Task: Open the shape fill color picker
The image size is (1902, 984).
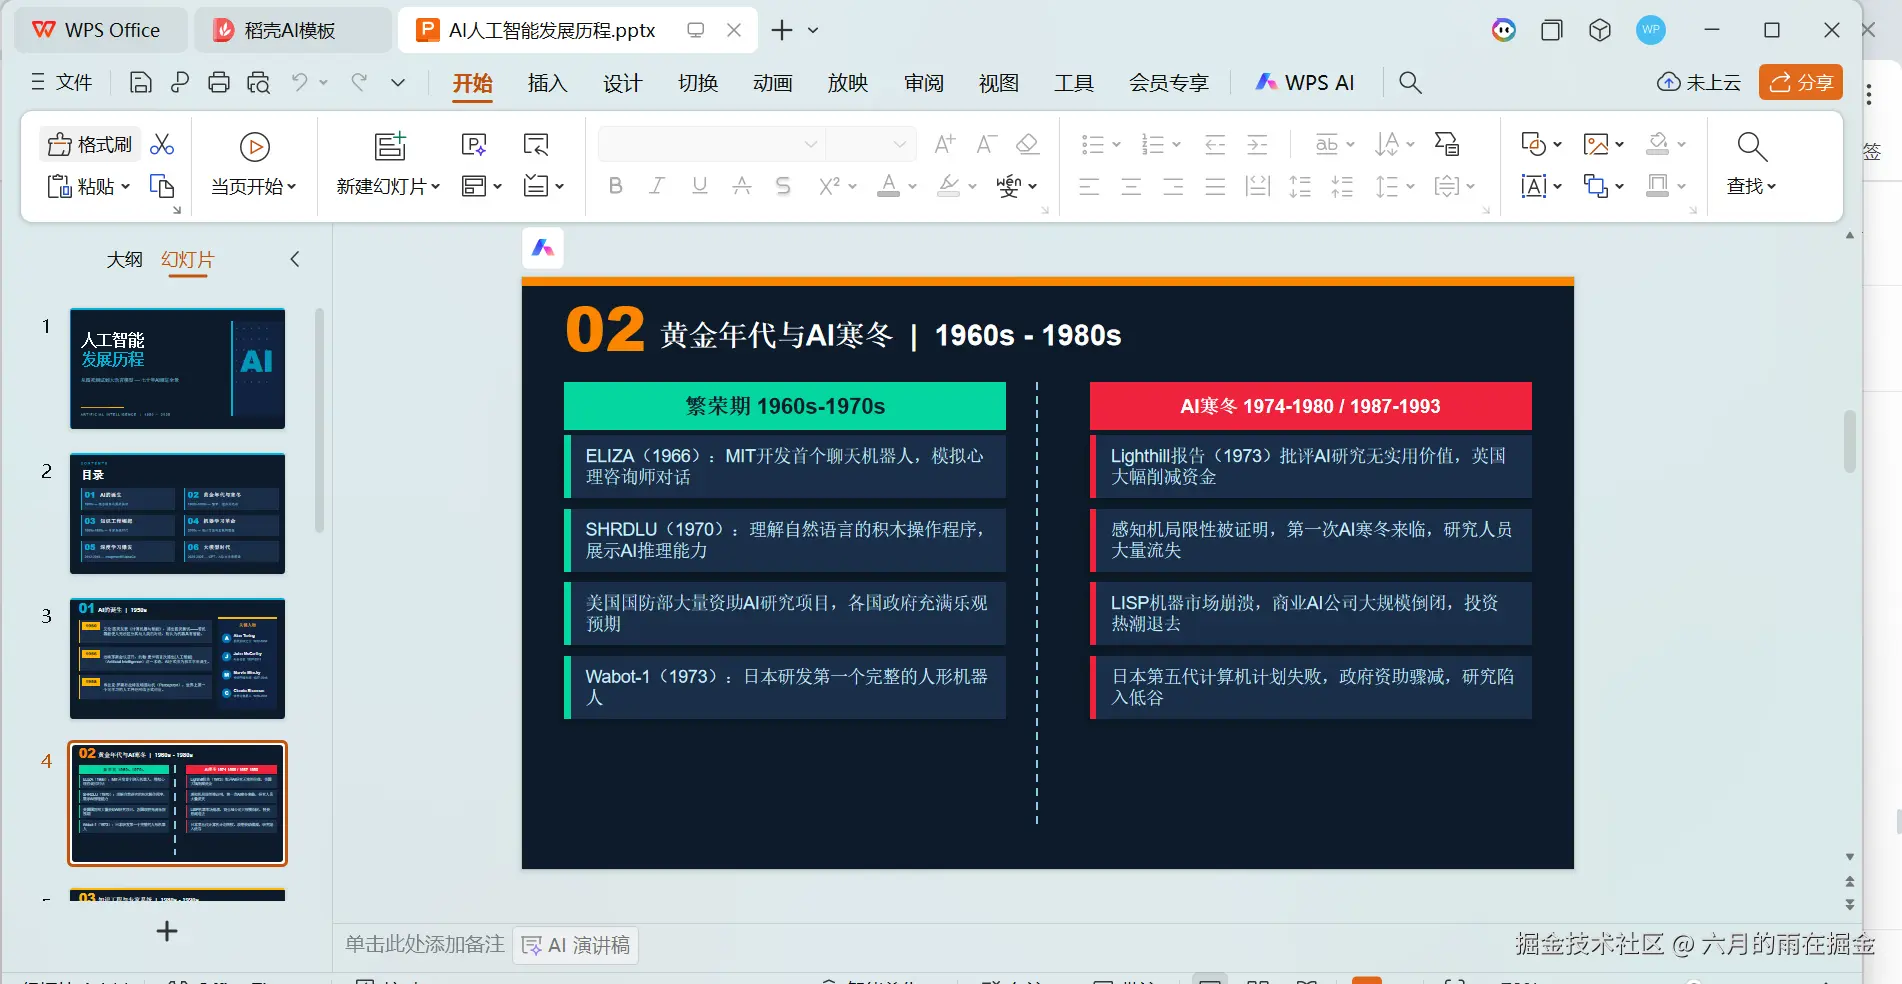Action: [x=1681, y=145]
